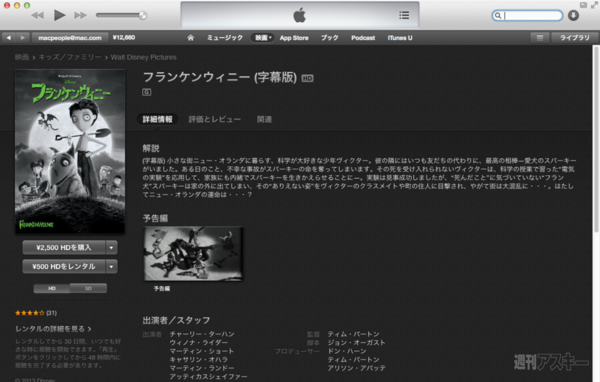The height and width of the screenshot is (382, 600).
Task: Buy movie with ¥2,500 HDを購入 button
Action: pyautogui.click(x=64, y=248)
